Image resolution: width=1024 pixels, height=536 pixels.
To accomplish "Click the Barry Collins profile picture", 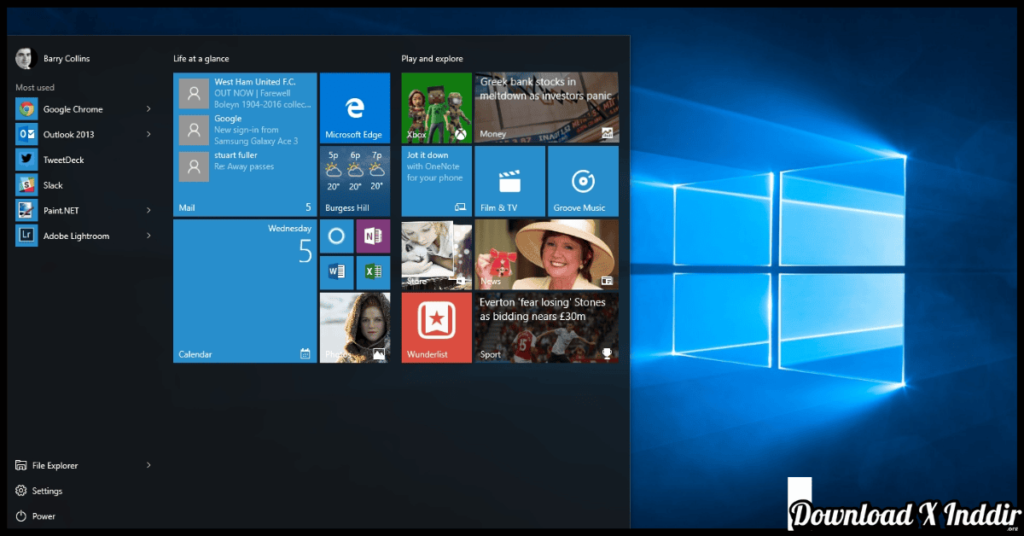I will 25,58.
